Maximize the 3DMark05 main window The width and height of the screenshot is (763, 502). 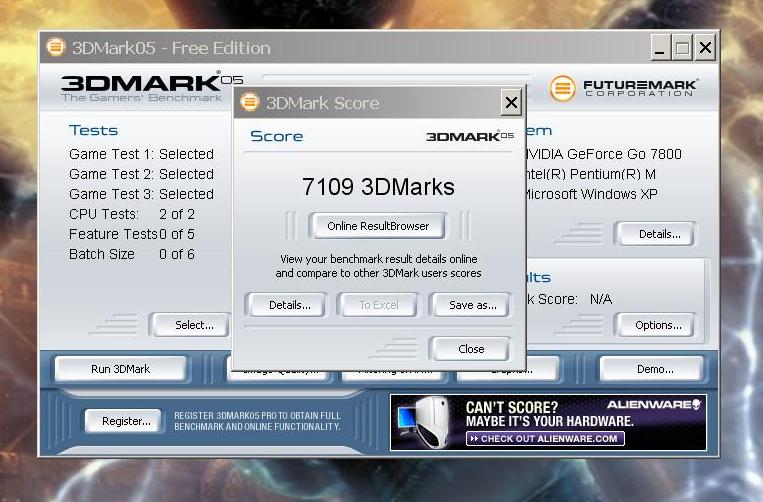682,48
